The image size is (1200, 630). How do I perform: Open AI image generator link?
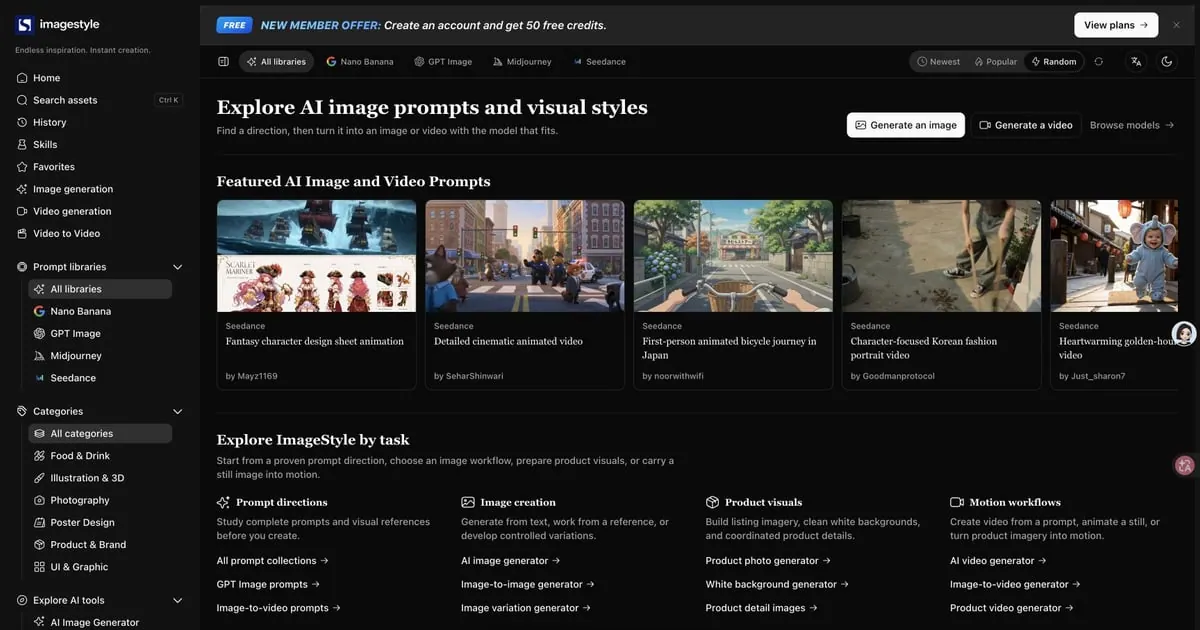[x=511, y=561]
